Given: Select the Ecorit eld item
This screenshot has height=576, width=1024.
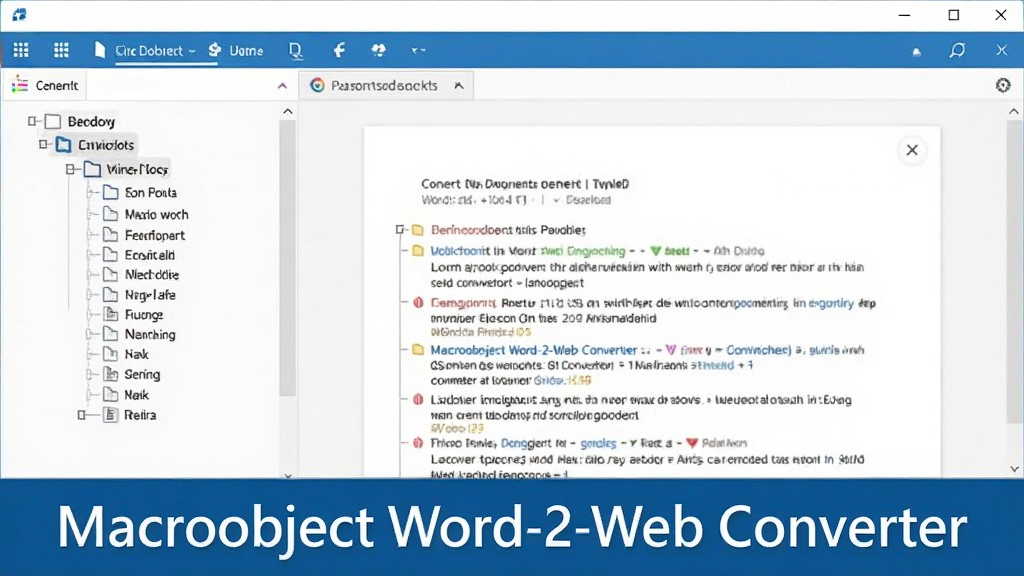Looking at the screenshot, I should tap(150, 255).
